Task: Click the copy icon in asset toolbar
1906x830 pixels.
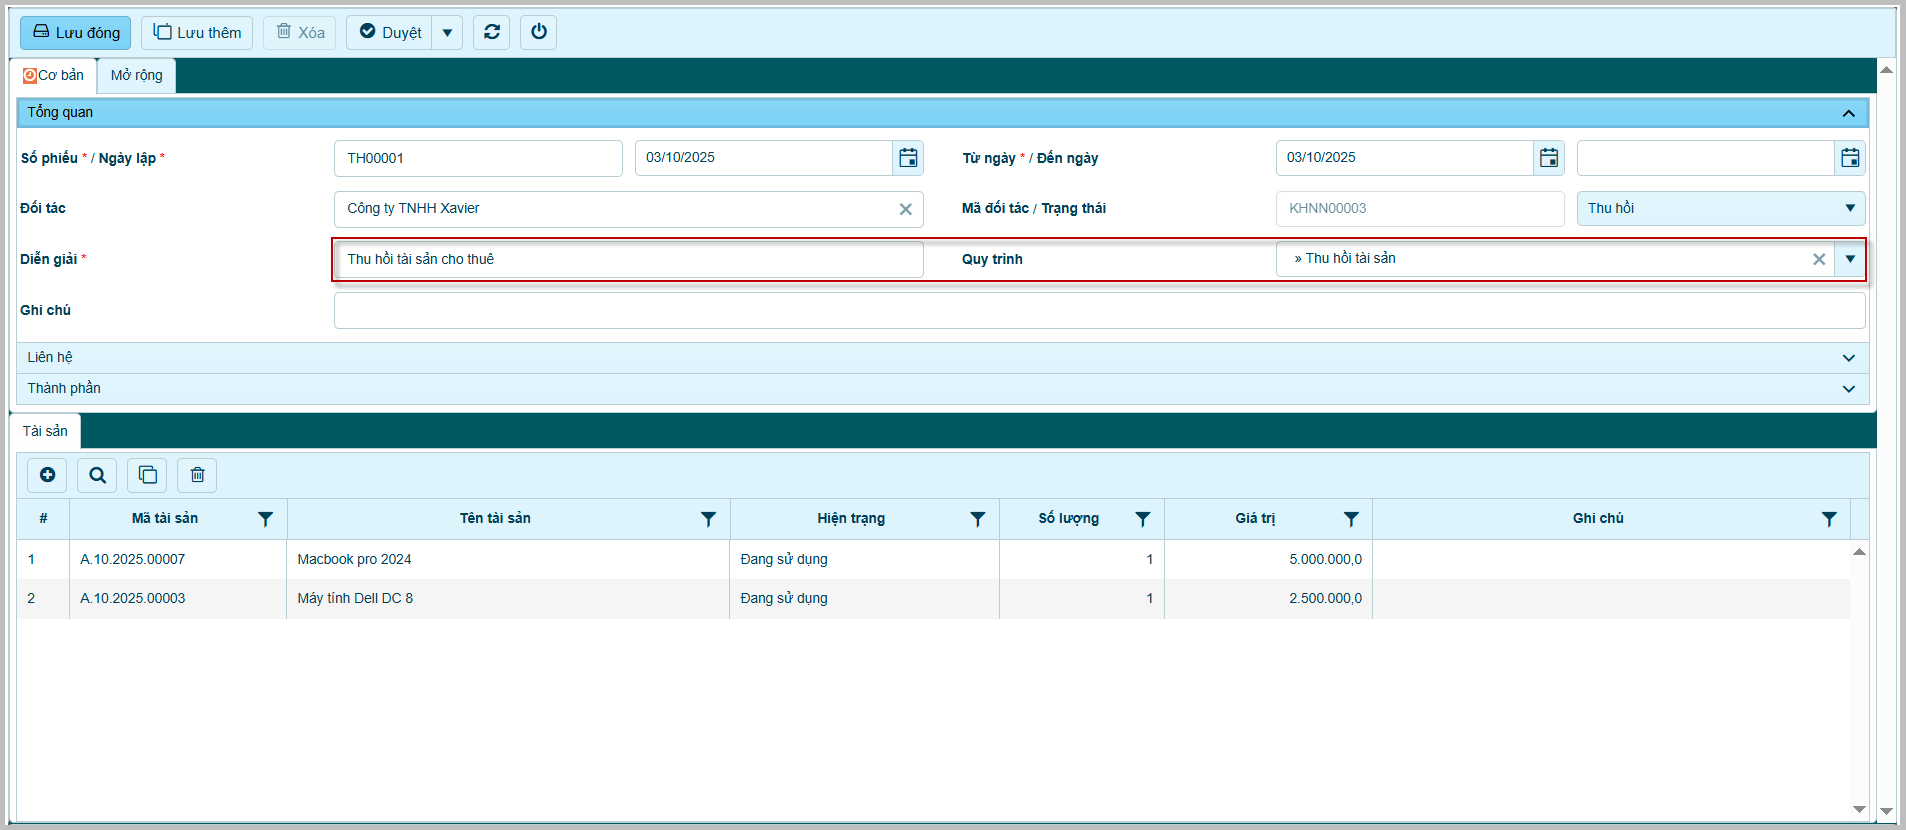Action: (x=147, y=475)
